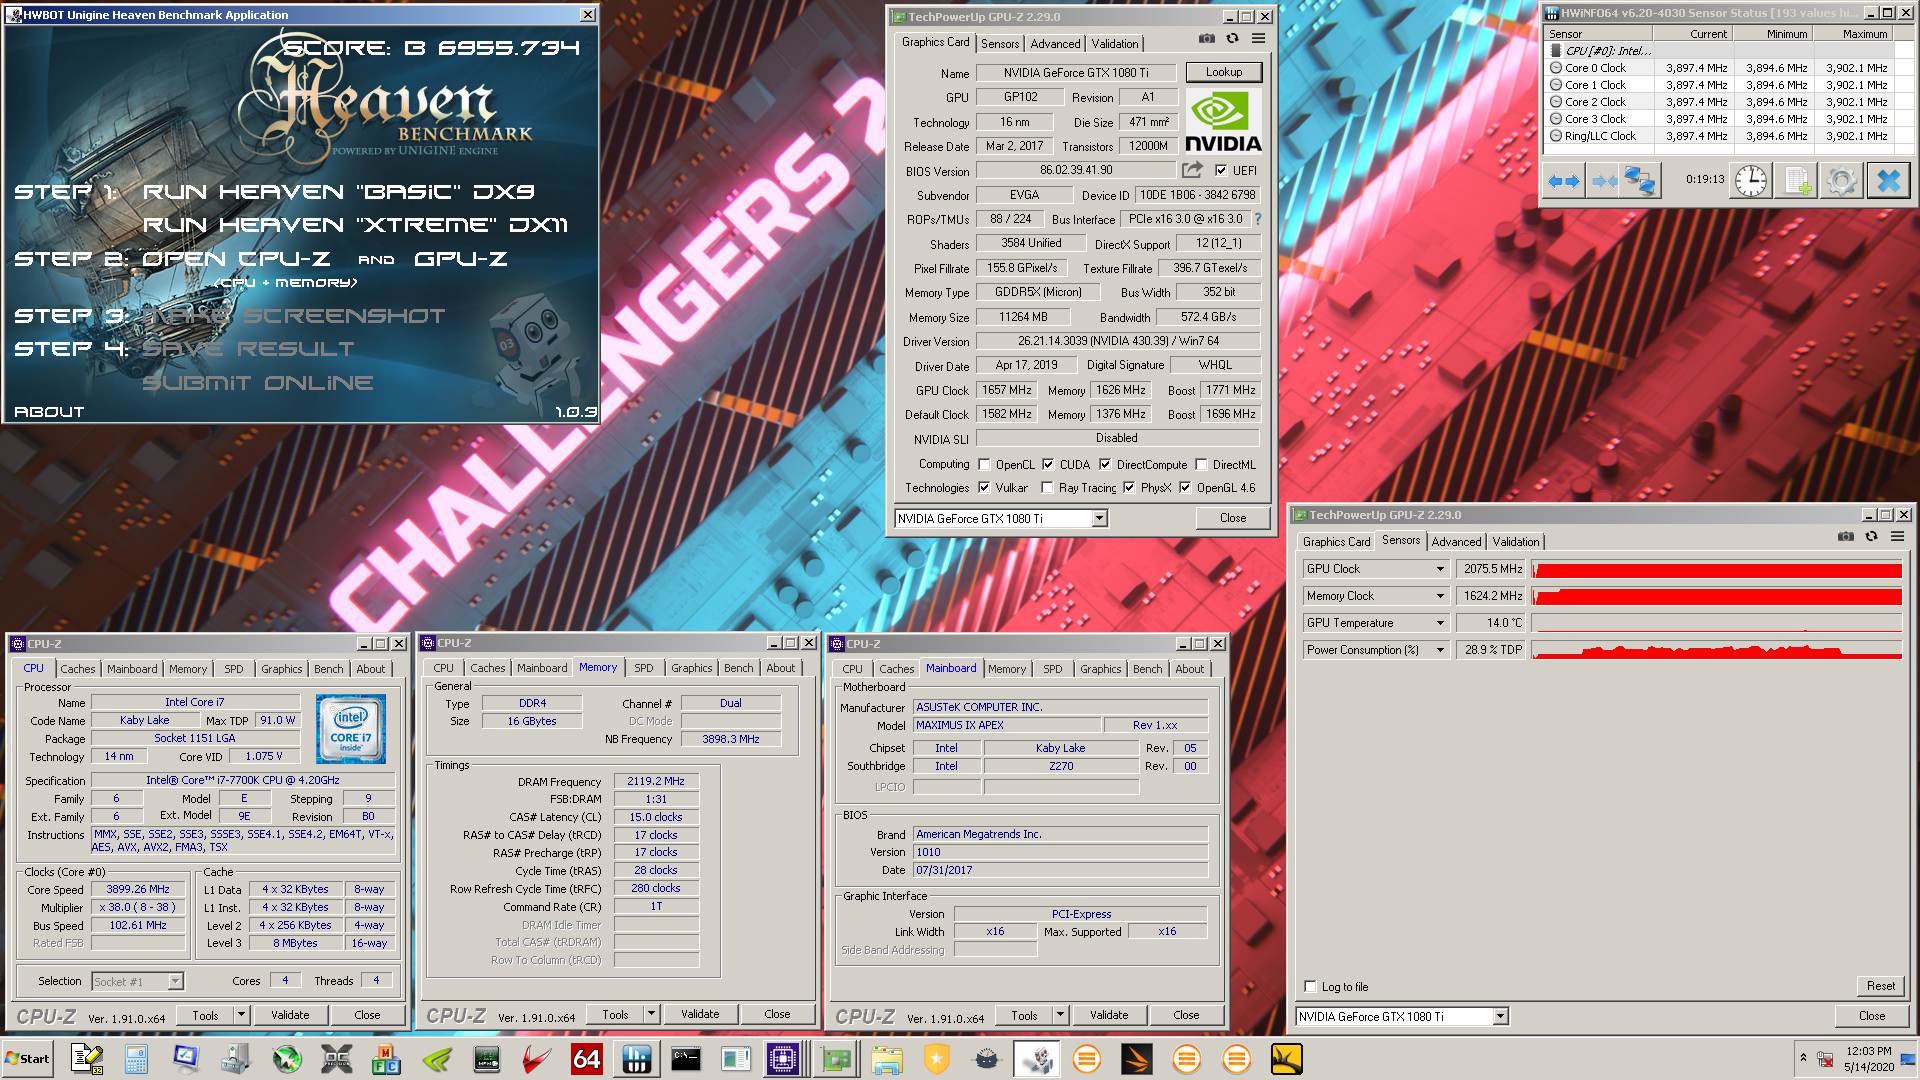Expand Power Consumption sensor dropdown arrow
The height and width of the screenshot is (1080, 1920).
[1440, 650]
